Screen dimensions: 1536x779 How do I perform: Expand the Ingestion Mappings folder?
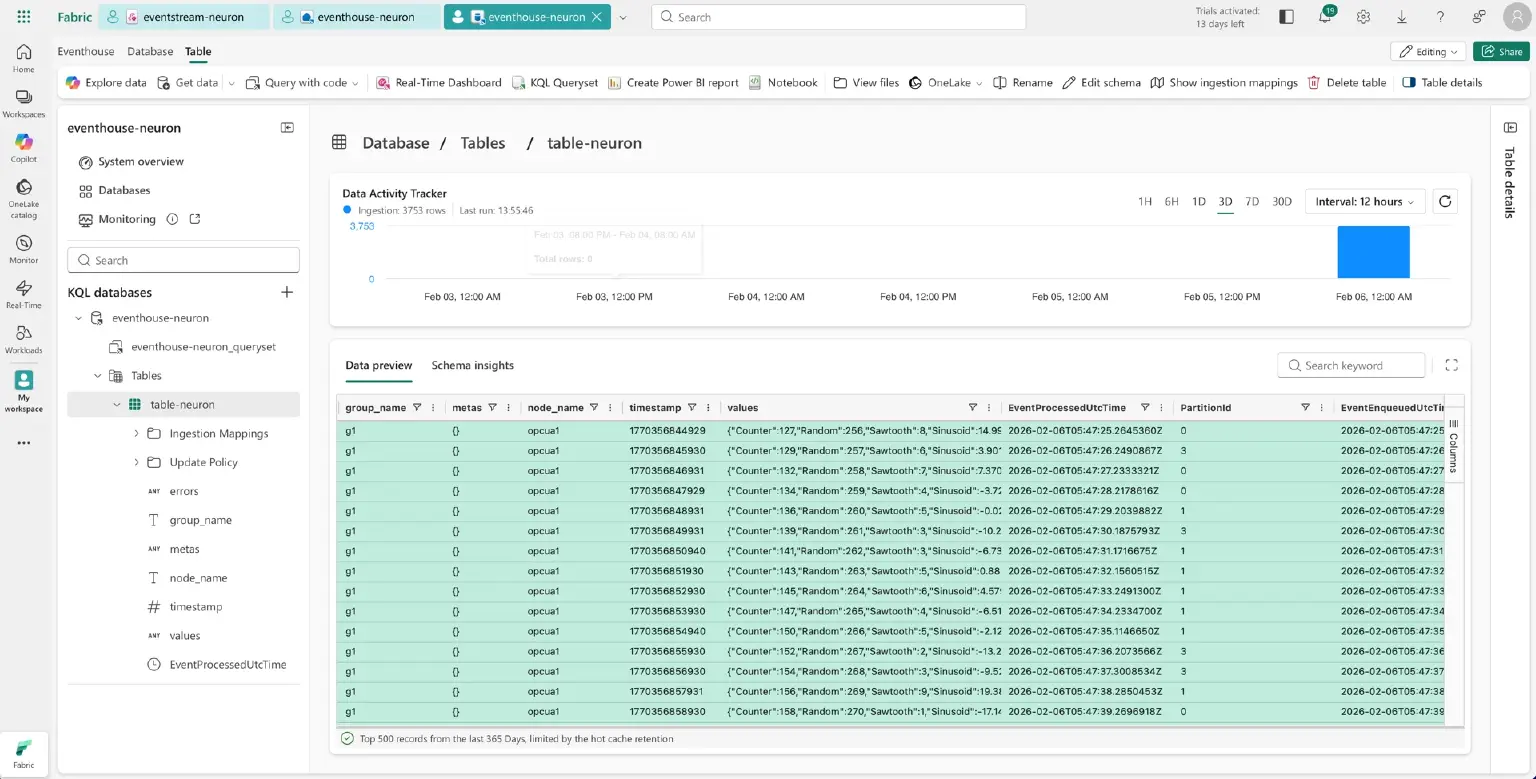(x=136, y=434)
